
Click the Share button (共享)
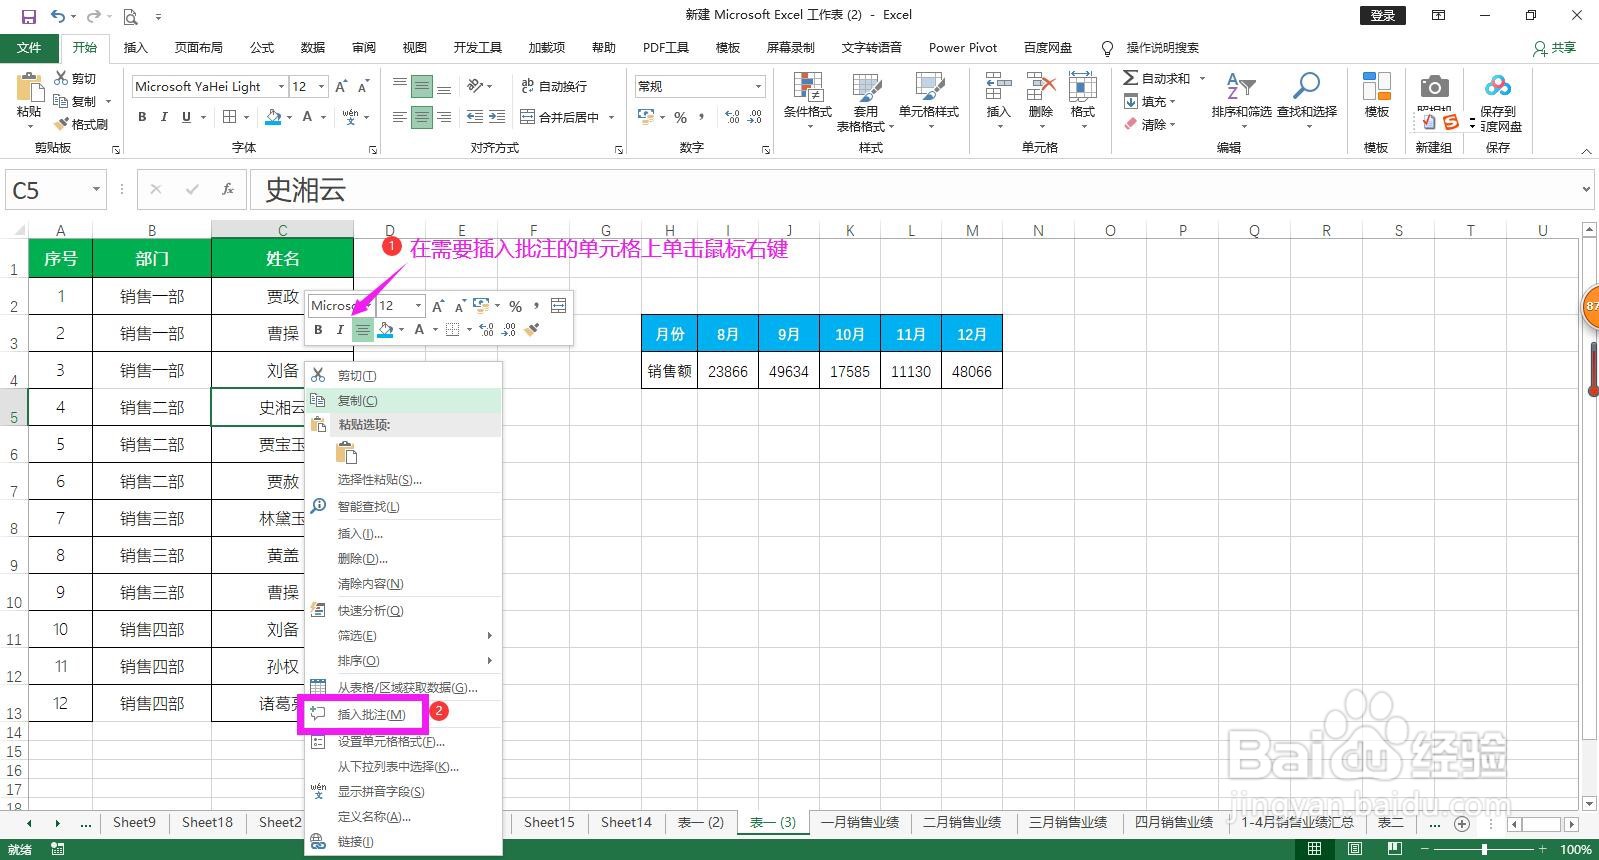[x=1555, y=48]
